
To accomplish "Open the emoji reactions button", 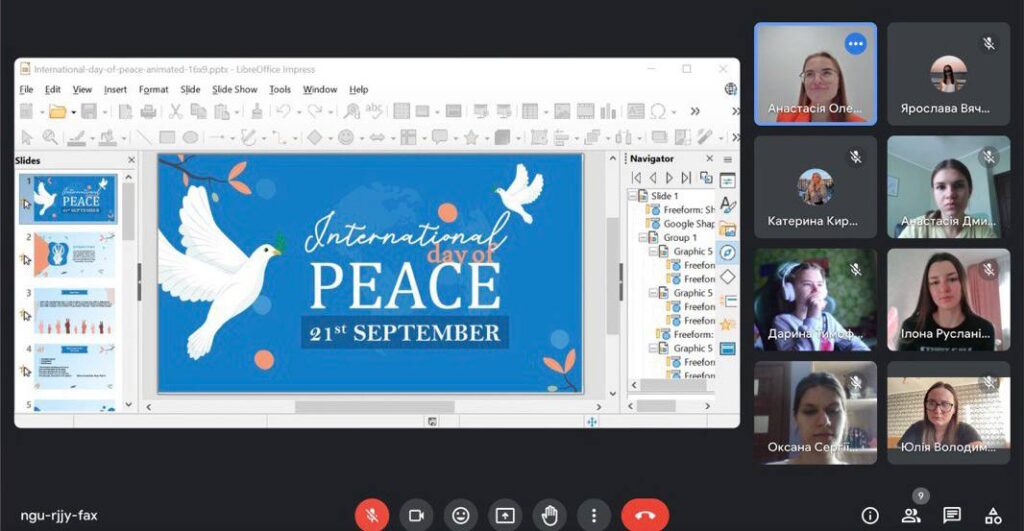I will pyautogui.click(x=460, y=515).
